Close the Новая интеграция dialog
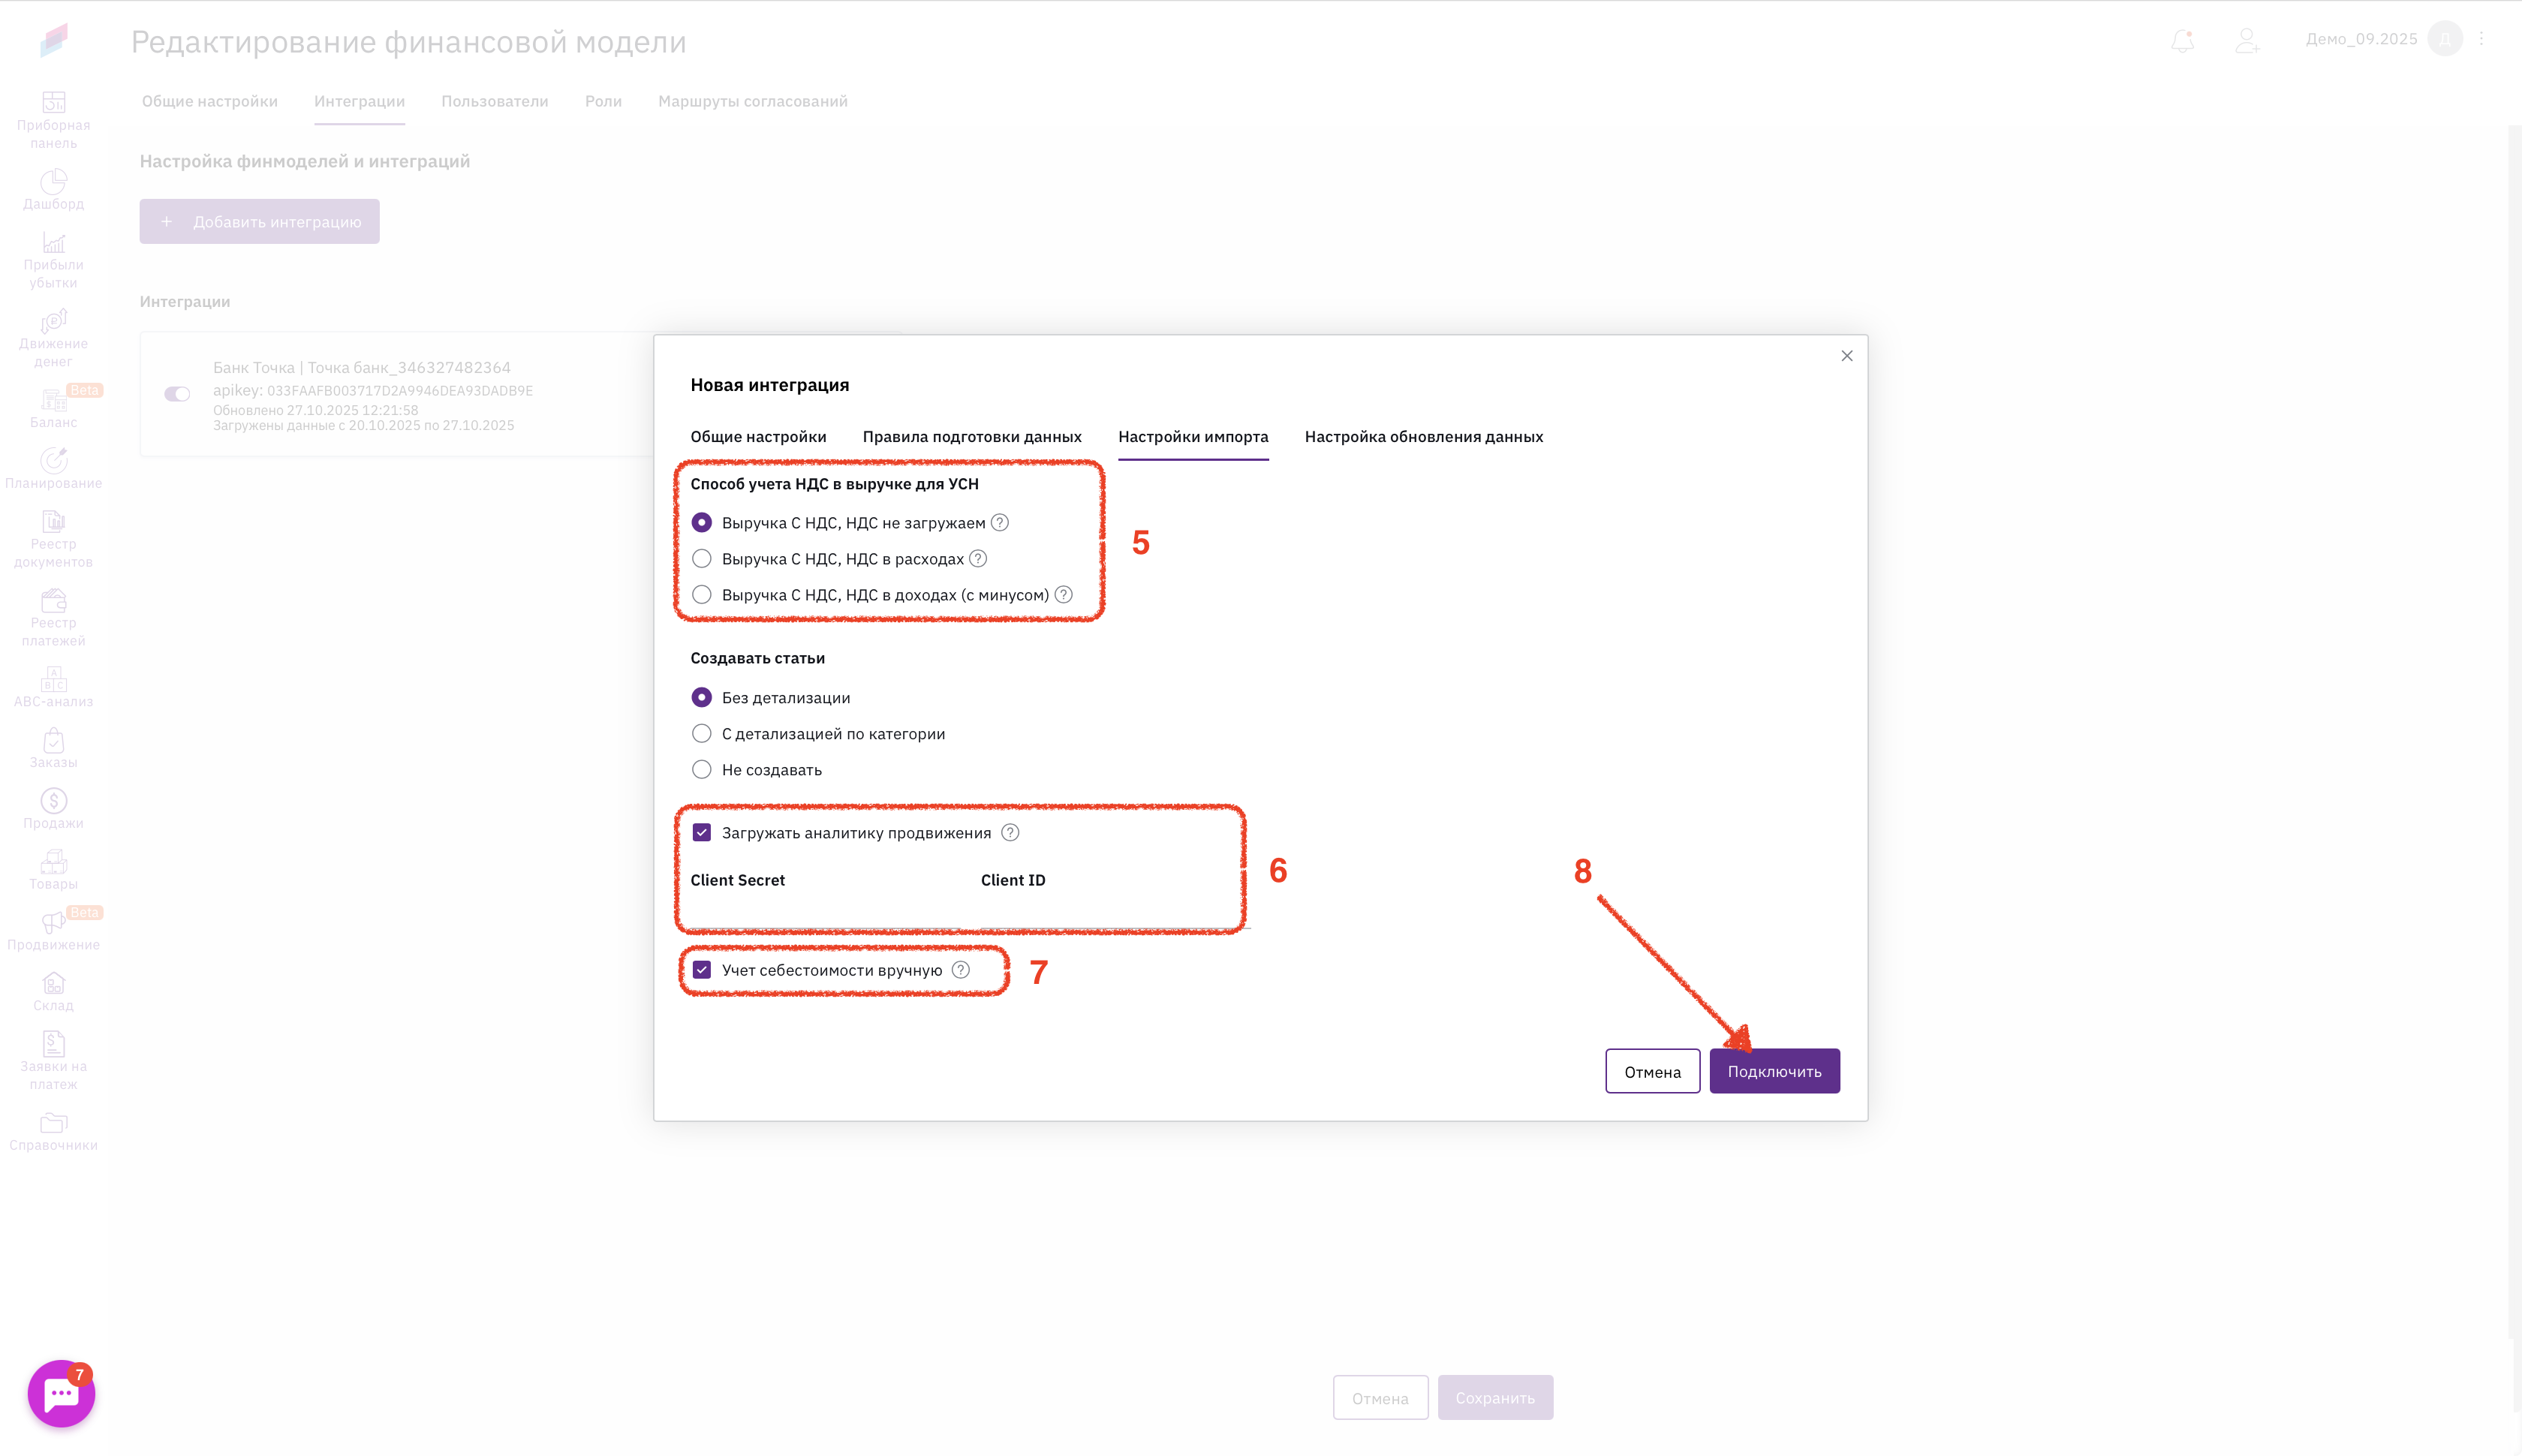 (1846, 356)
